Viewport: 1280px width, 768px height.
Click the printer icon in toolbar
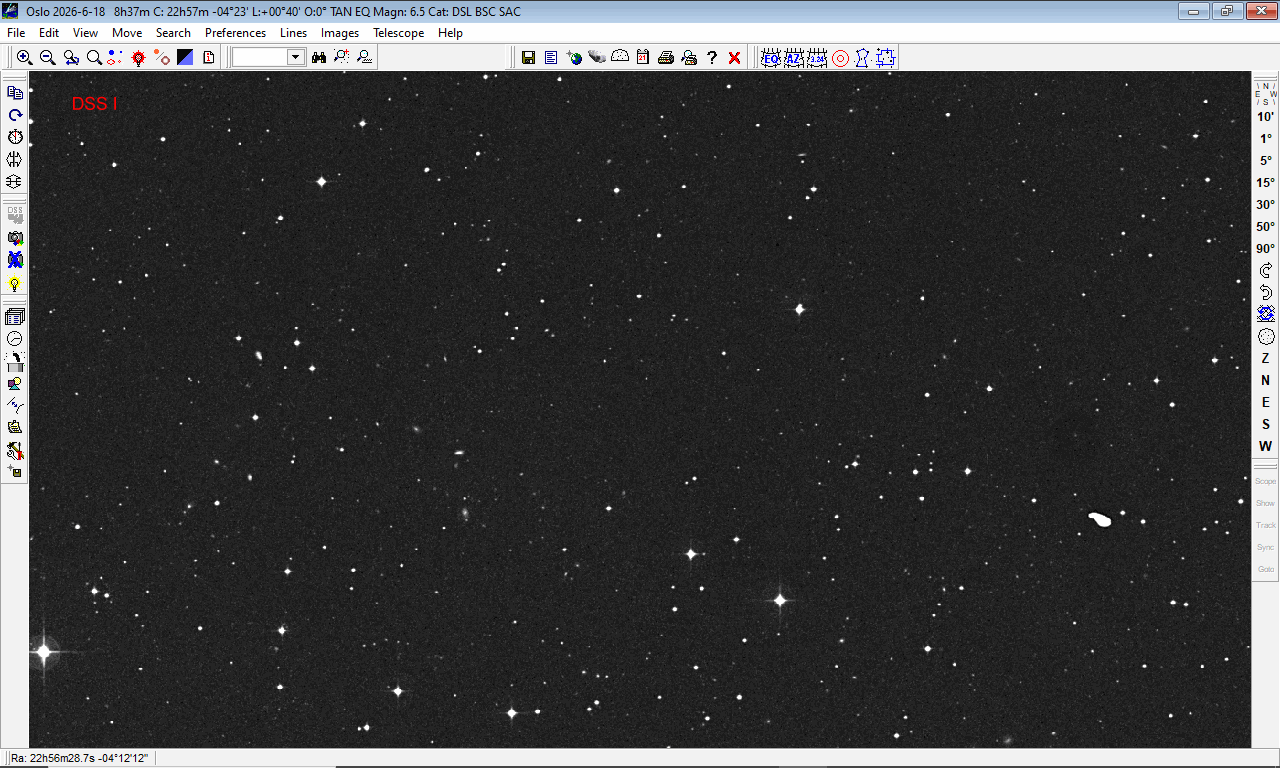point(666,58)
